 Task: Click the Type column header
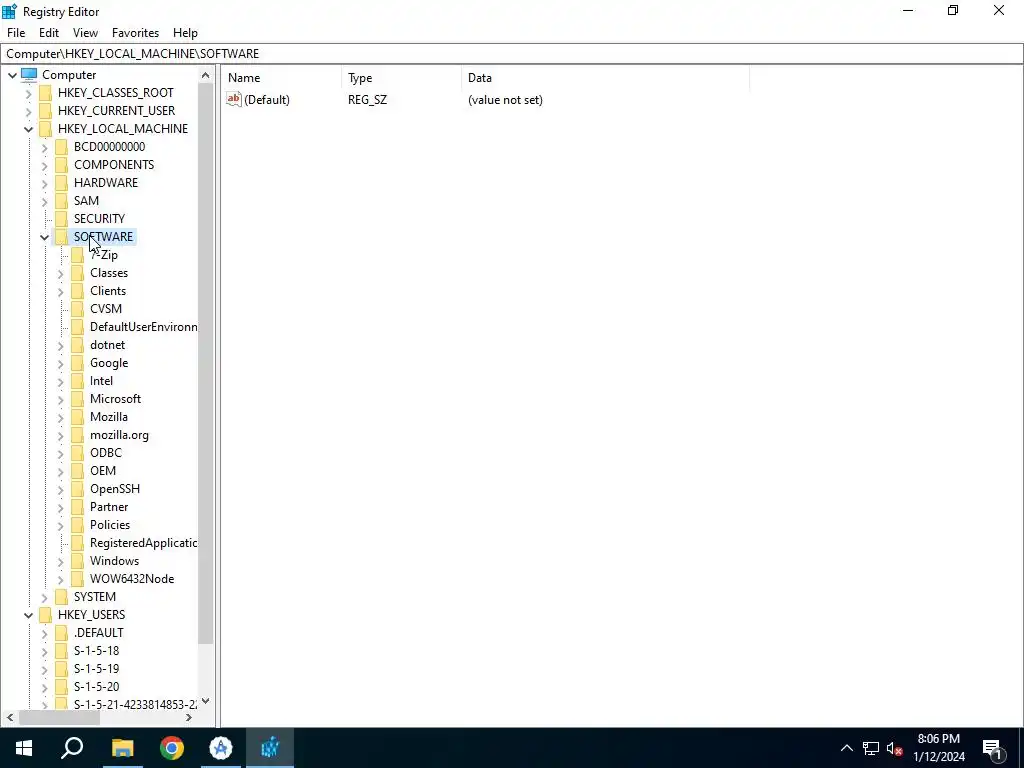pyautogui.click(x=401, y=78)
